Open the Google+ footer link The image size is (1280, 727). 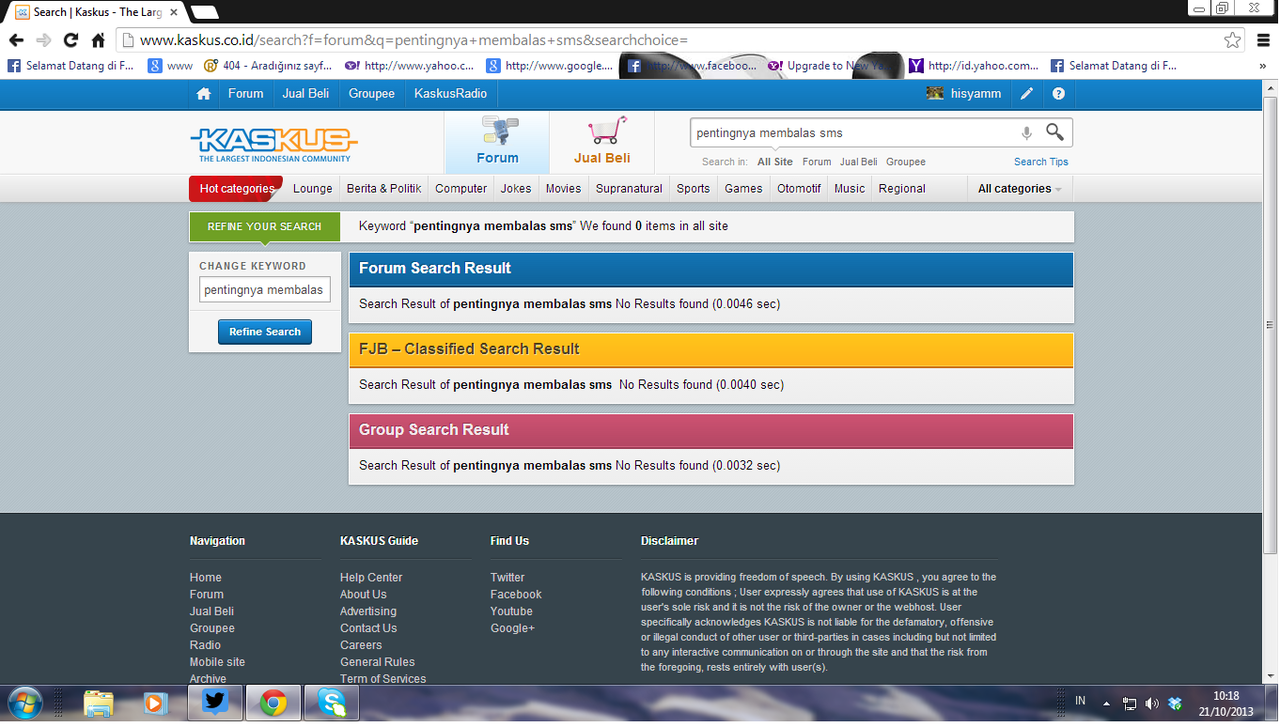click(x=512, y=628)
